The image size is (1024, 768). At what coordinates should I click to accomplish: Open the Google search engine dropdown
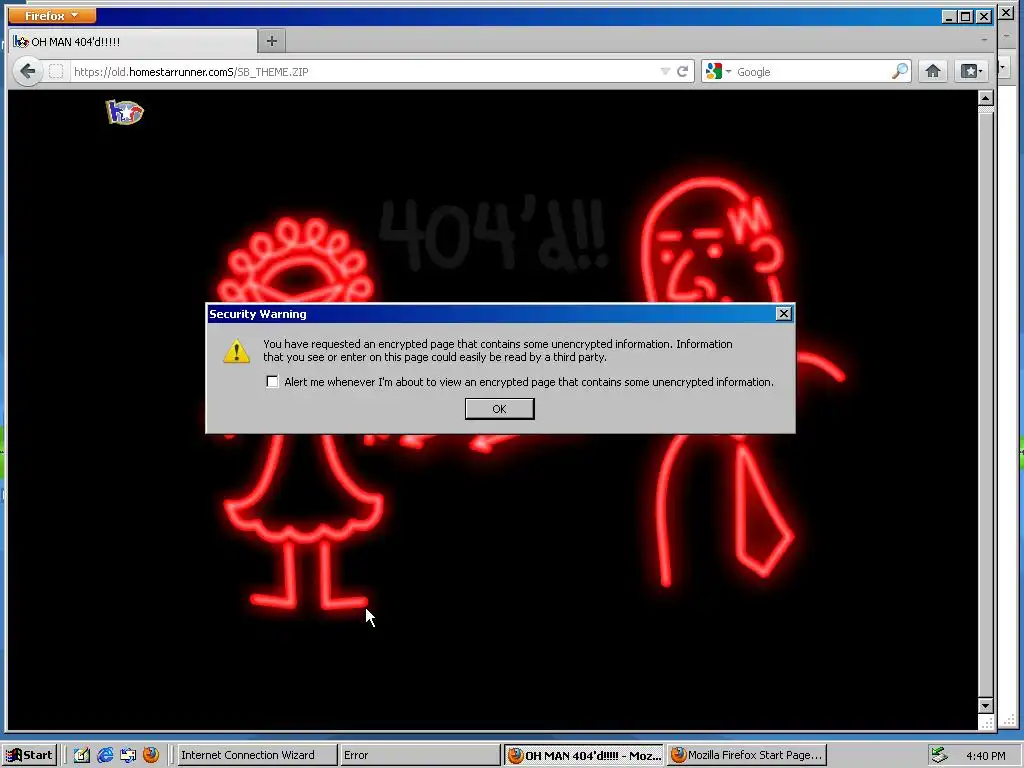pyautogui.click(x=719, y=71)
